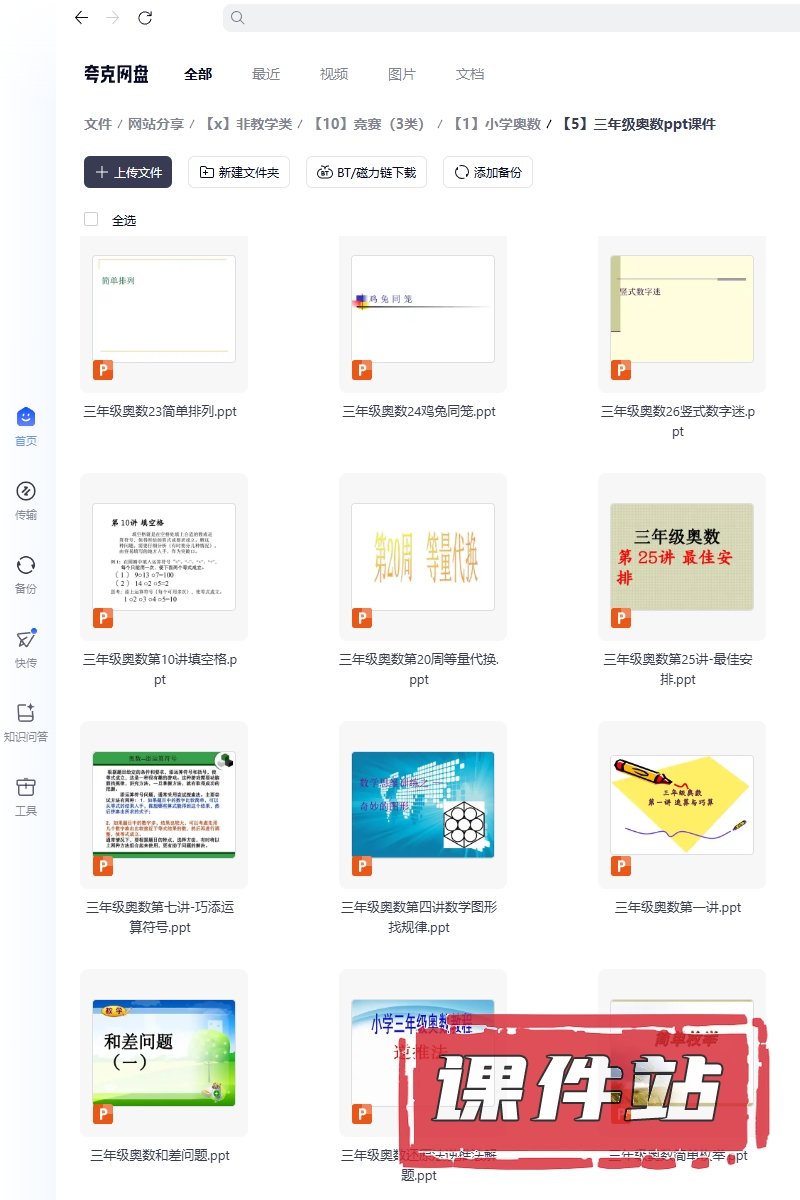Open 备份 backup section in sidebar

[x=26, y=574]
